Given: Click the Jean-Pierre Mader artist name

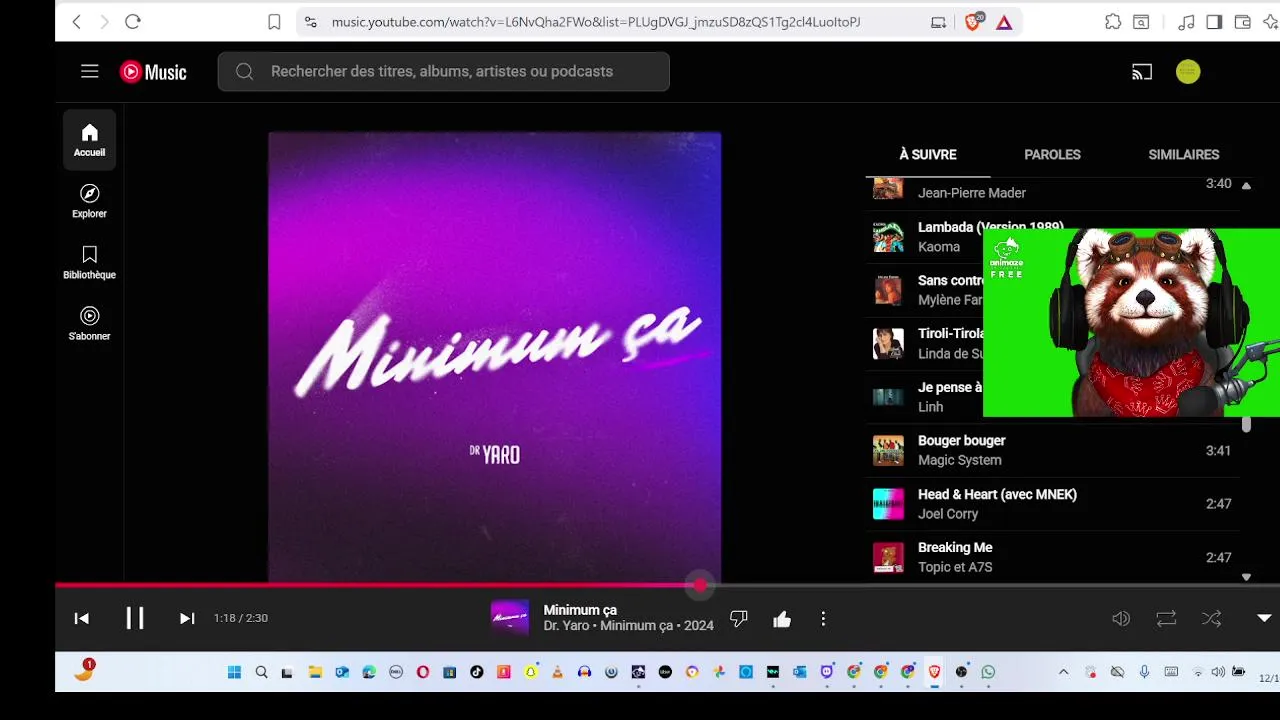Looking at the screenshot, I should 972,193.
